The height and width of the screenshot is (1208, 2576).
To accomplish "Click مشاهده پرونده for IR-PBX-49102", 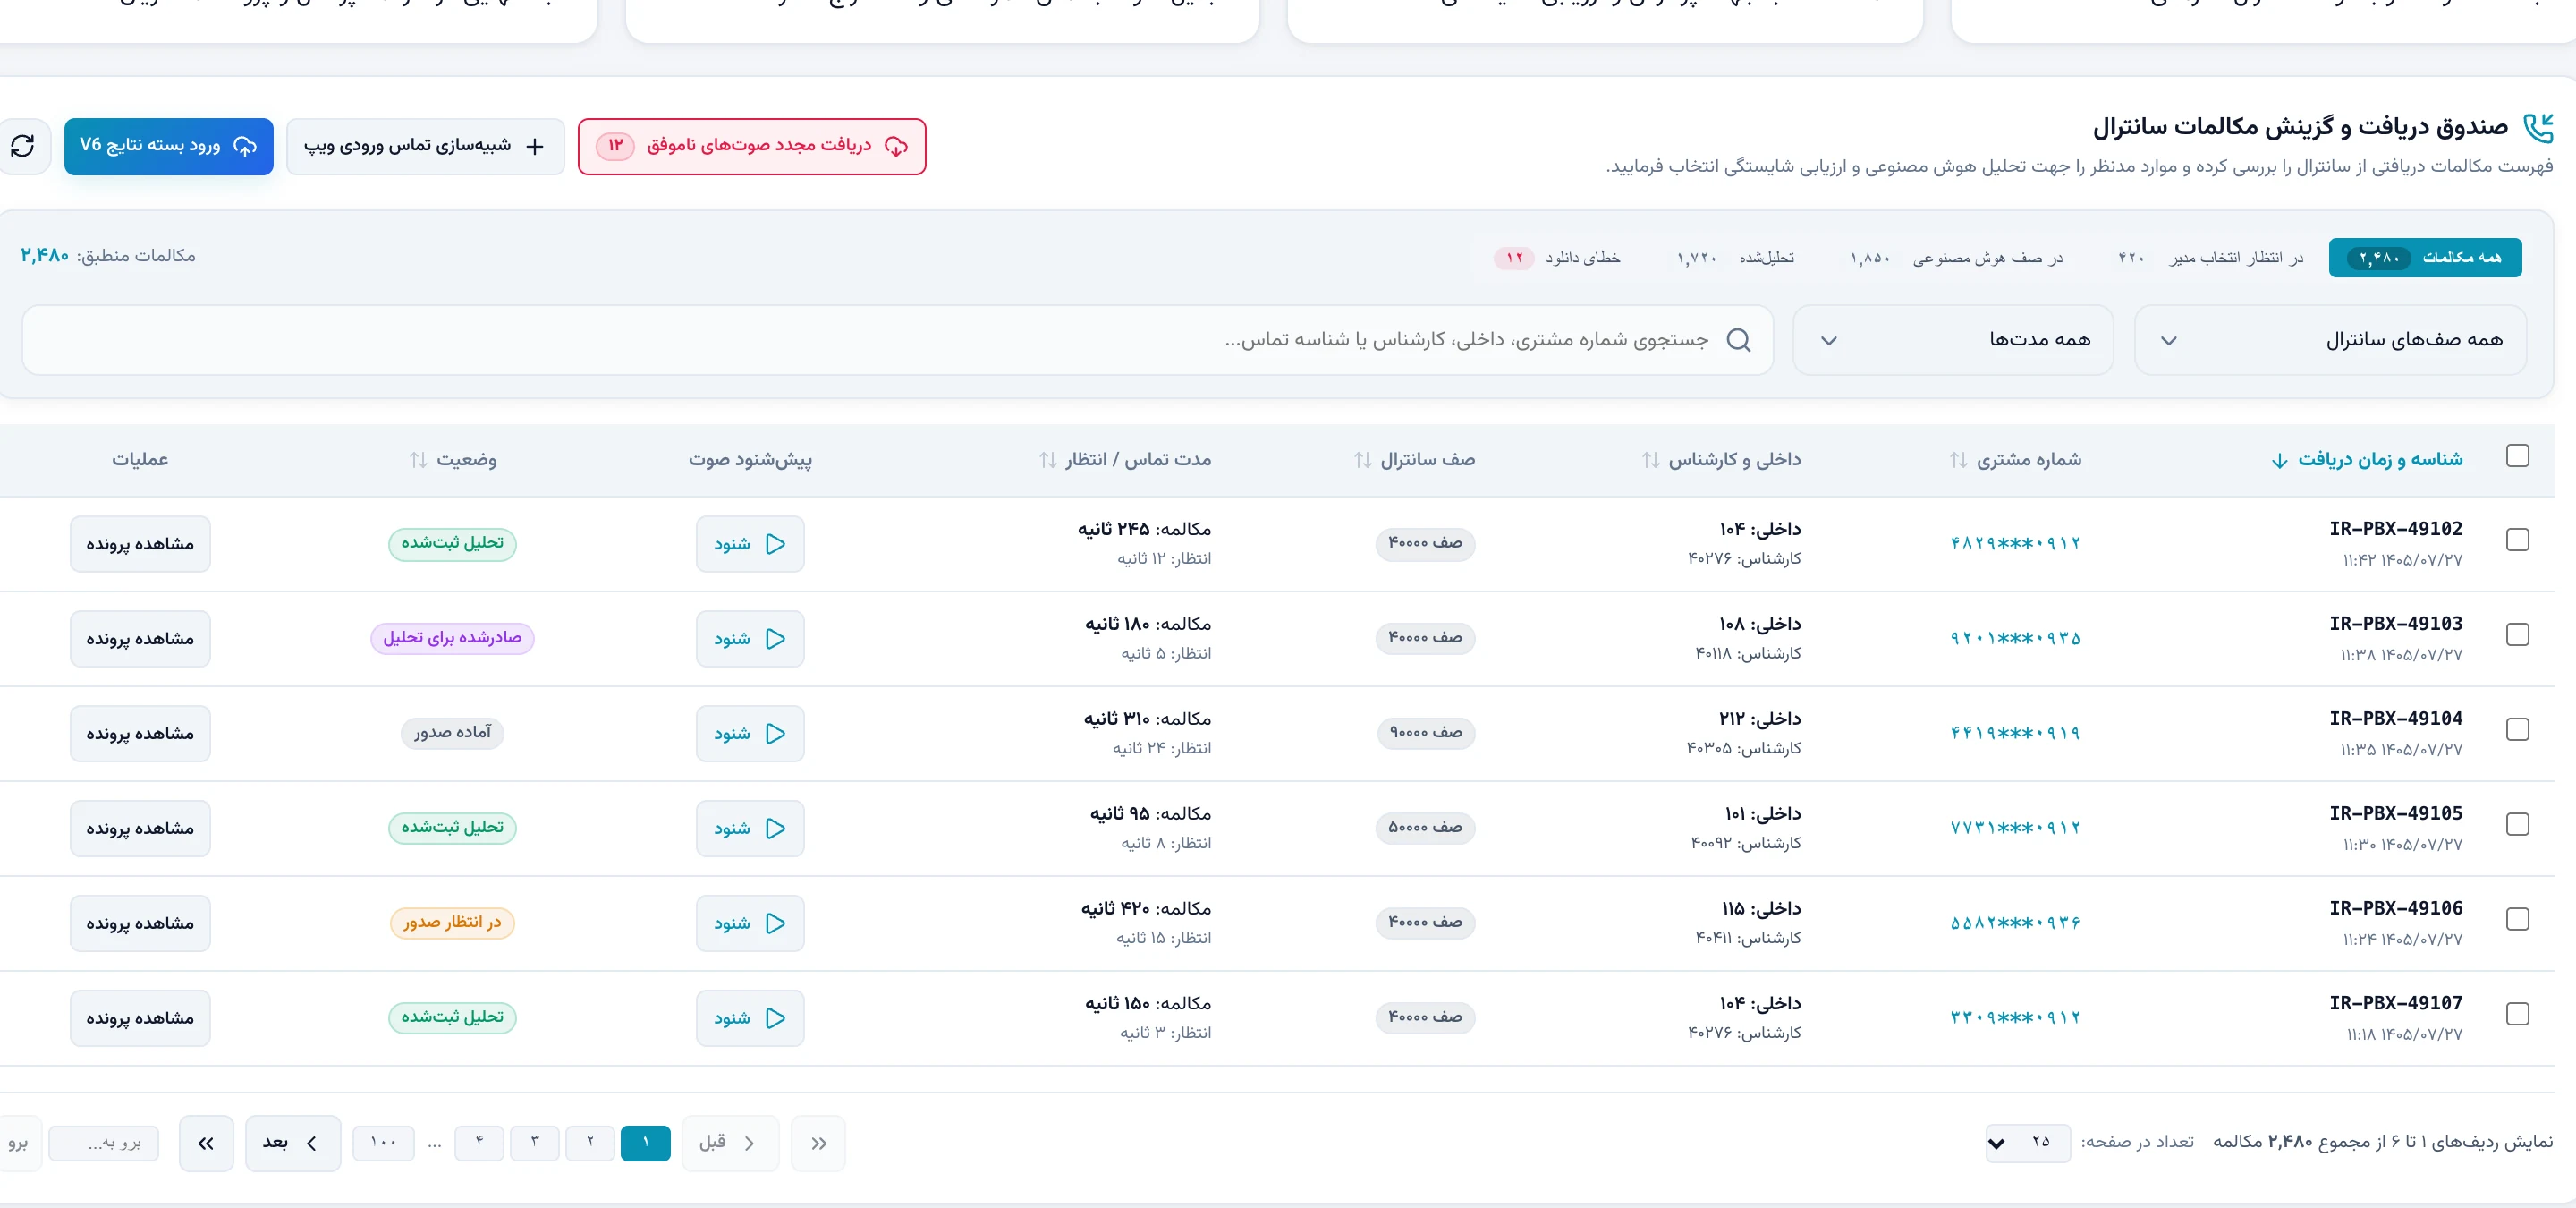I will [140, 544].
